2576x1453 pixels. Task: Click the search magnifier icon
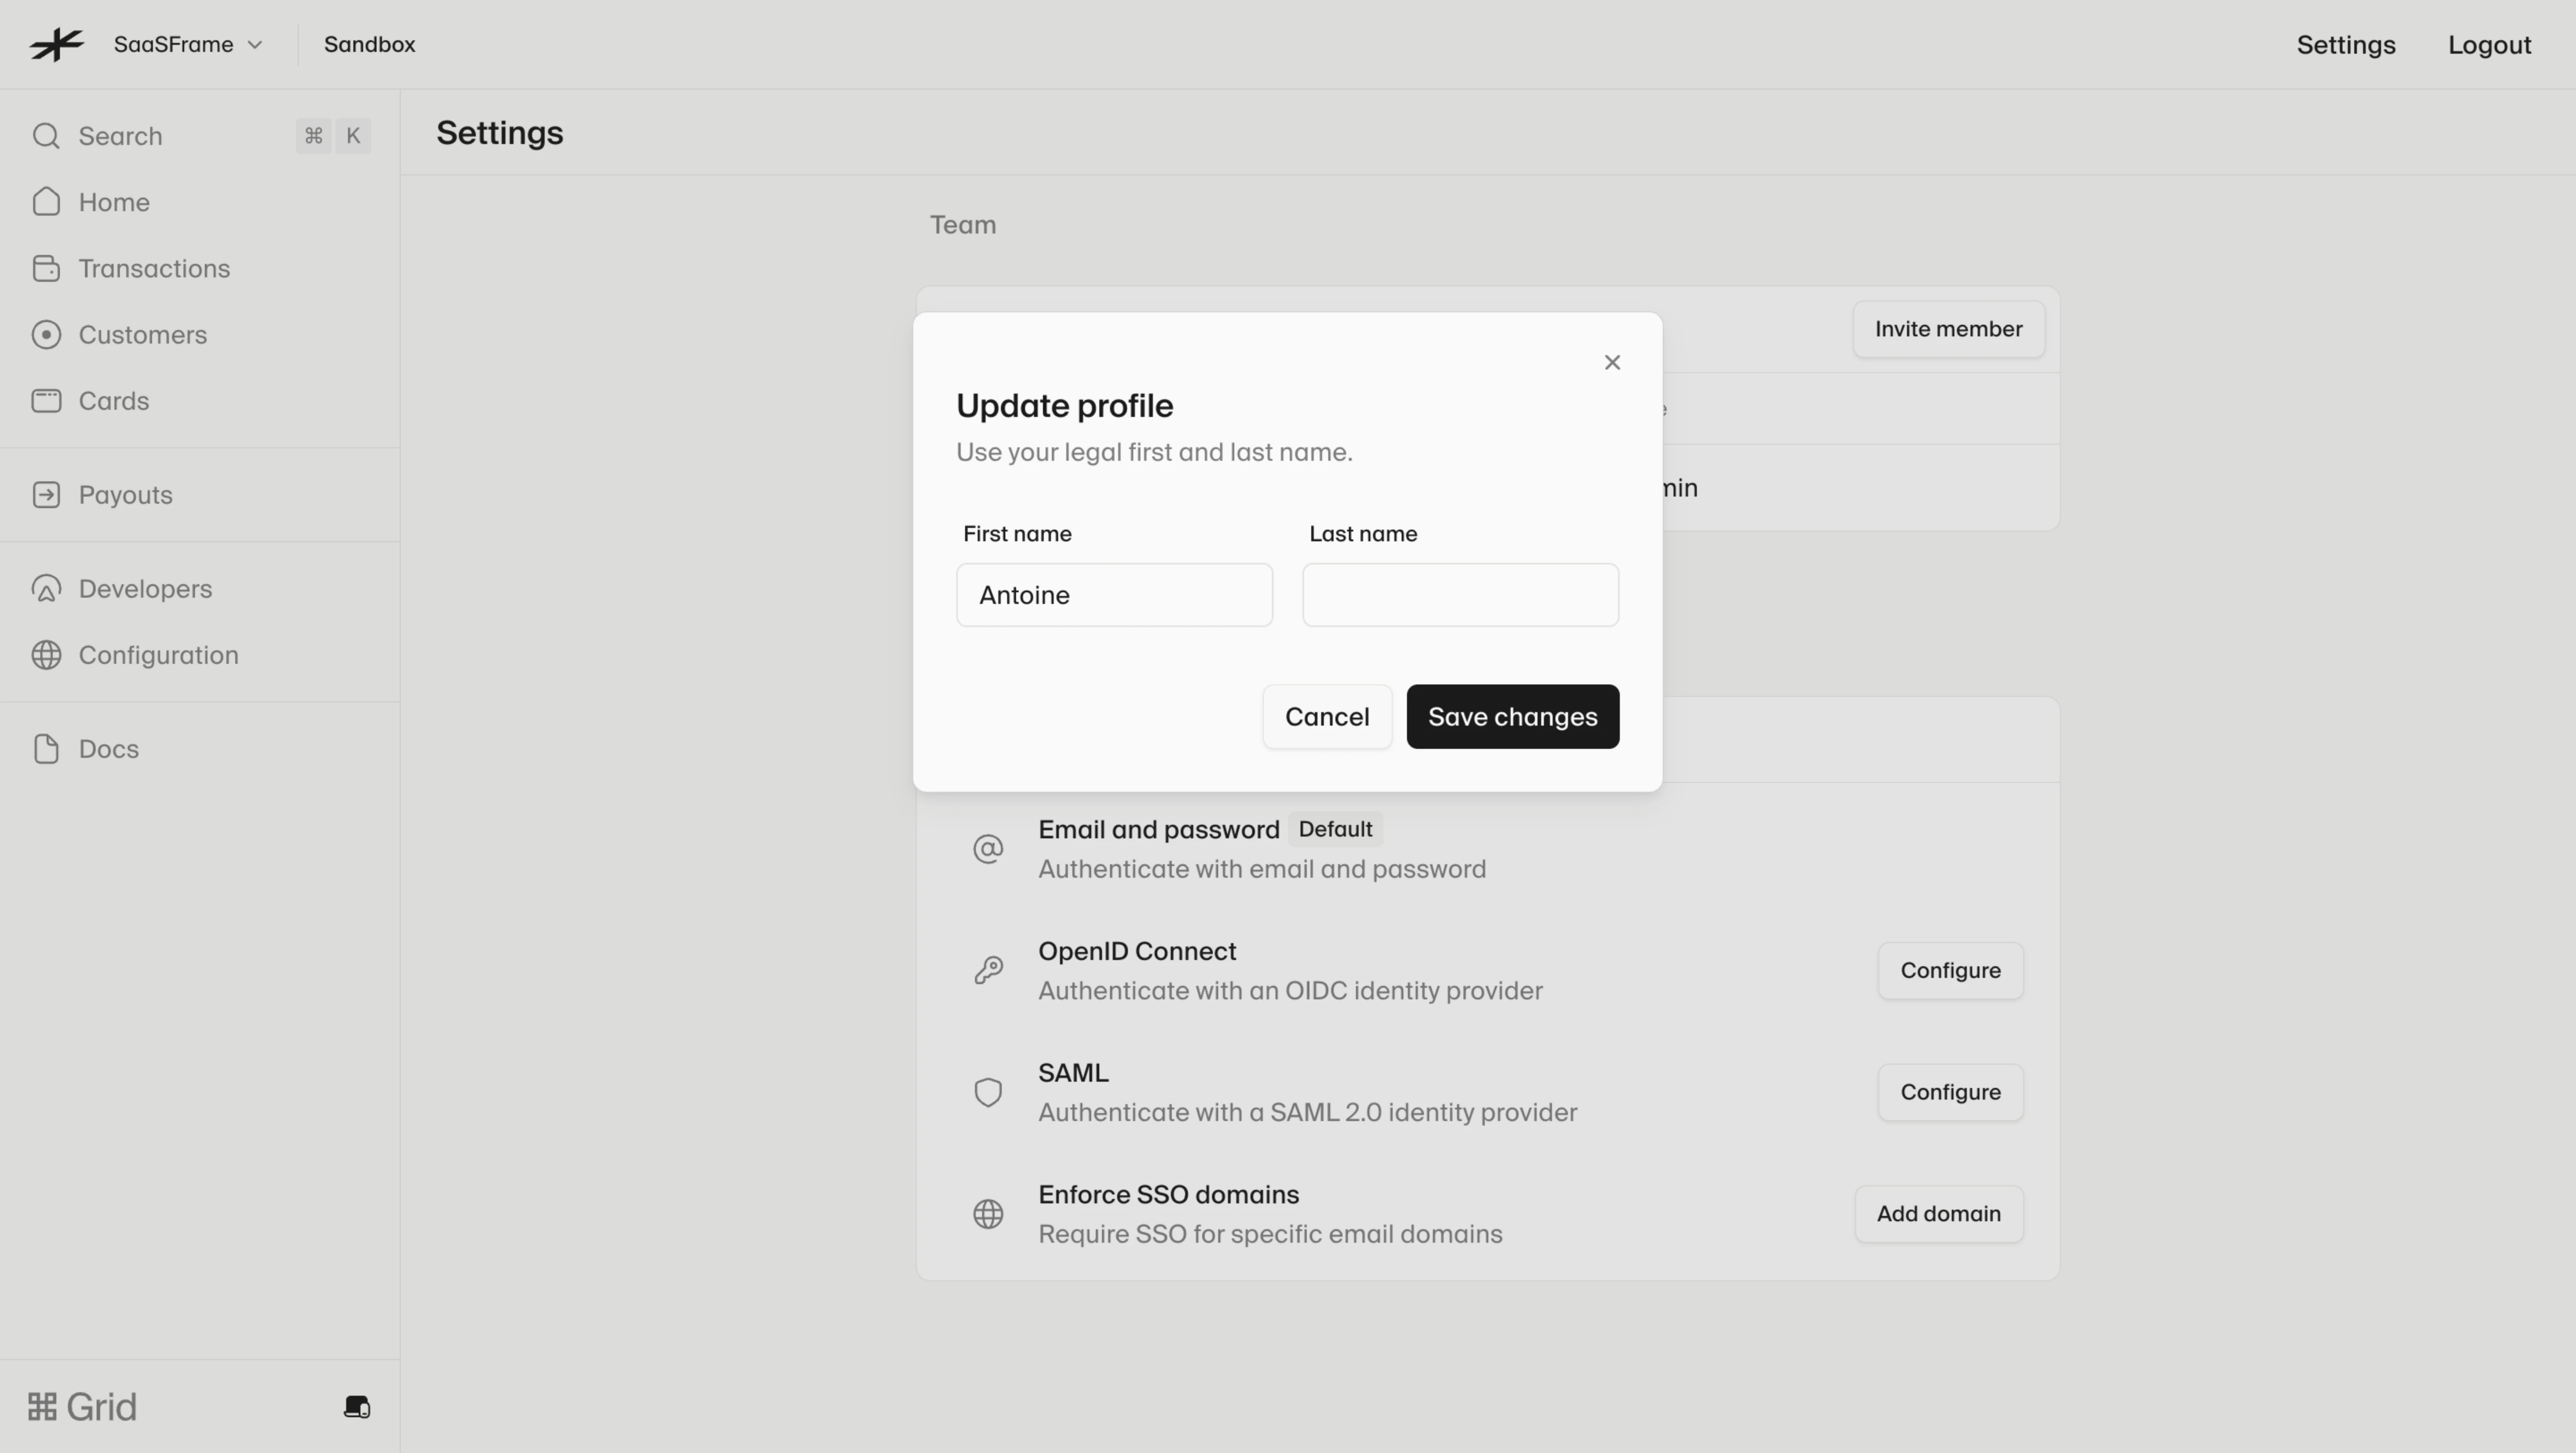tap(46, 136)
